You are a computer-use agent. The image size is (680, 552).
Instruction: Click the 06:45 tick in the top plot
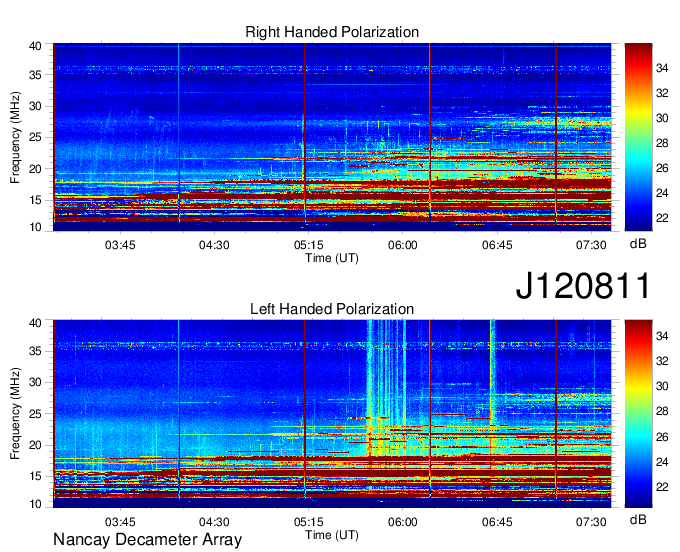click(497, 245)
